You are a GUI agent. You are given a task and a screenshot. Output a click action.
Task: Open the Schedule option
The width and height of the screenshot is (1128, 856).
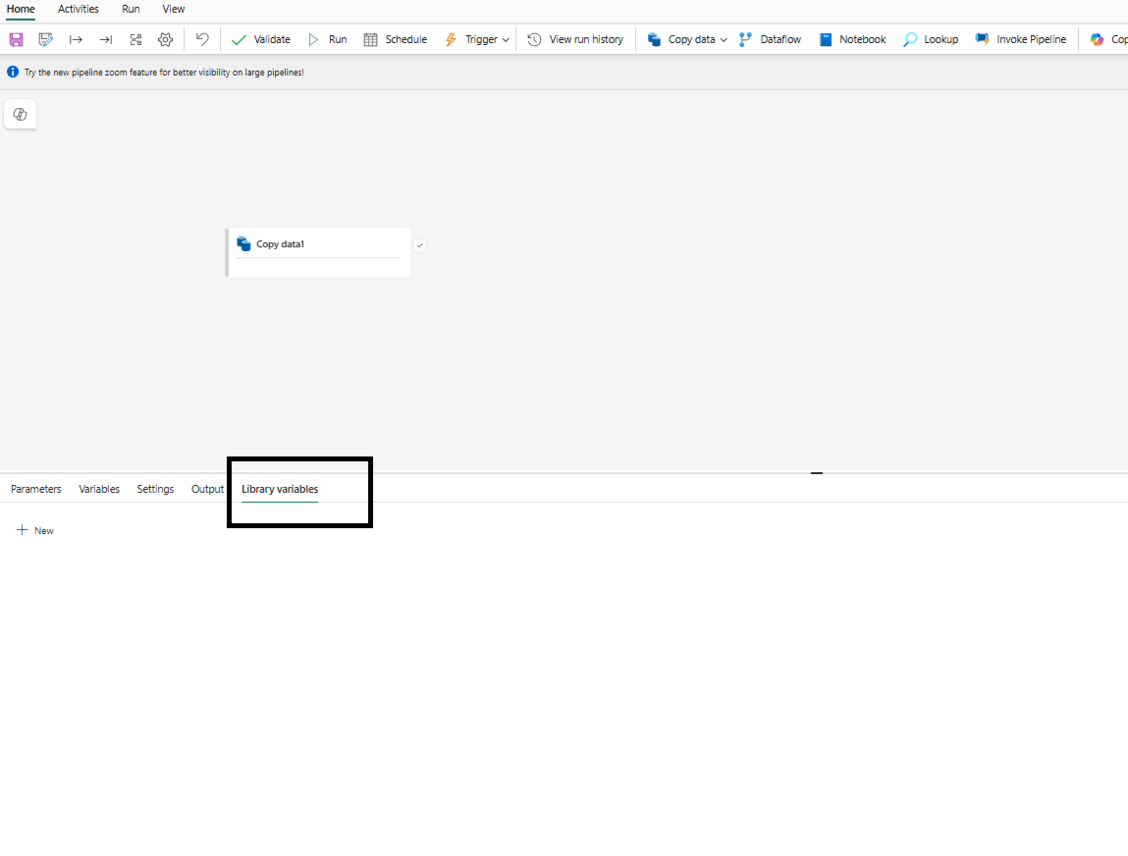tap(396, 40)
